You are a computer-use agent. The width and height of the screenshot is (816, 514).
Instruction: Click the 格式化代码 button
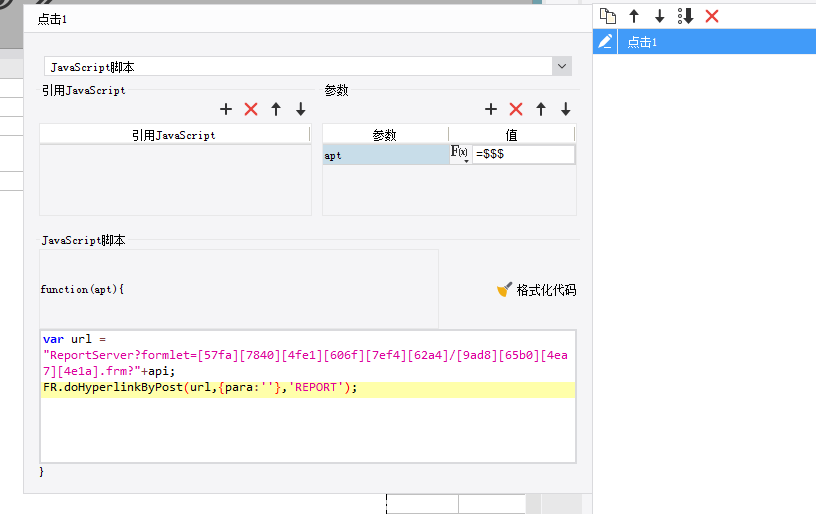(x=537, y=290)
